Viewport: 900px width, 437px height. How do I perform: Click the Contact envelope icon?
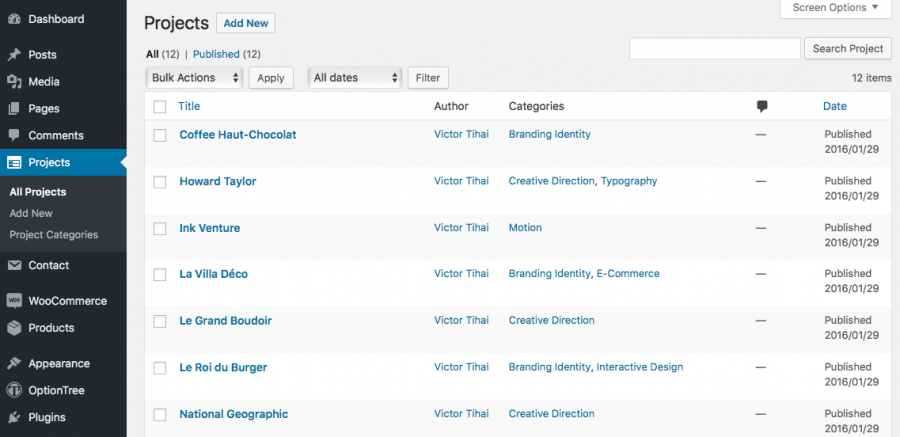tap(14, 265)
